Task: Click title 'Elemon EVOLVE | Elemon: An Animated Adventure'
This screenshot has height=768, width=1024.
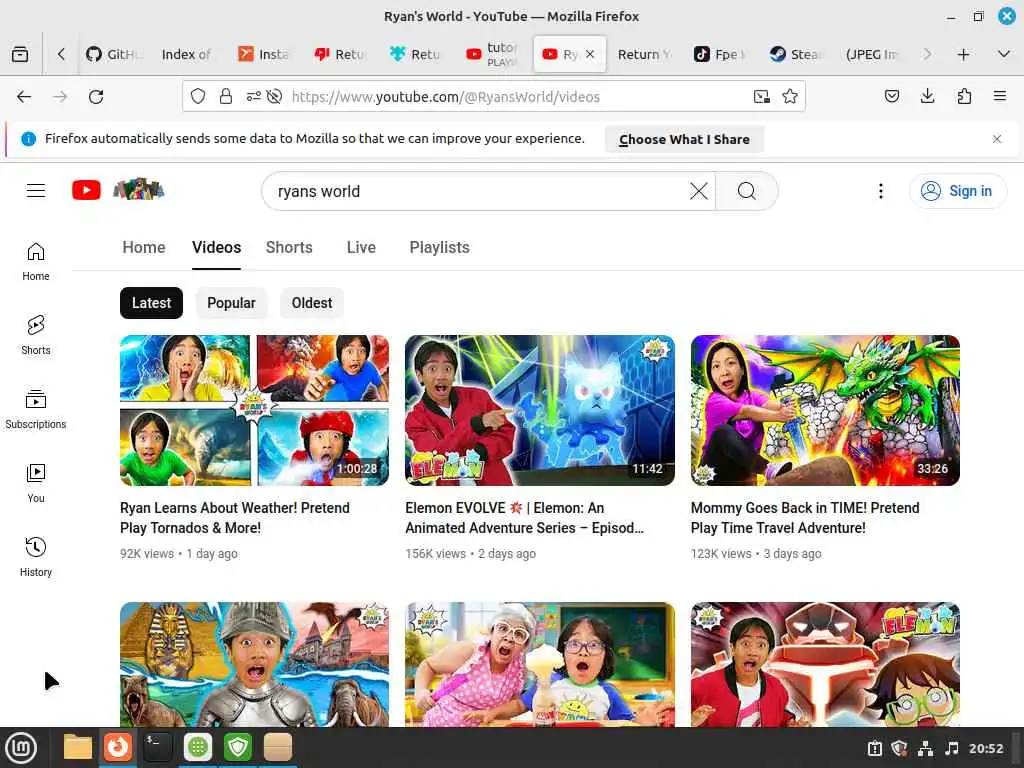Action: 524,517
